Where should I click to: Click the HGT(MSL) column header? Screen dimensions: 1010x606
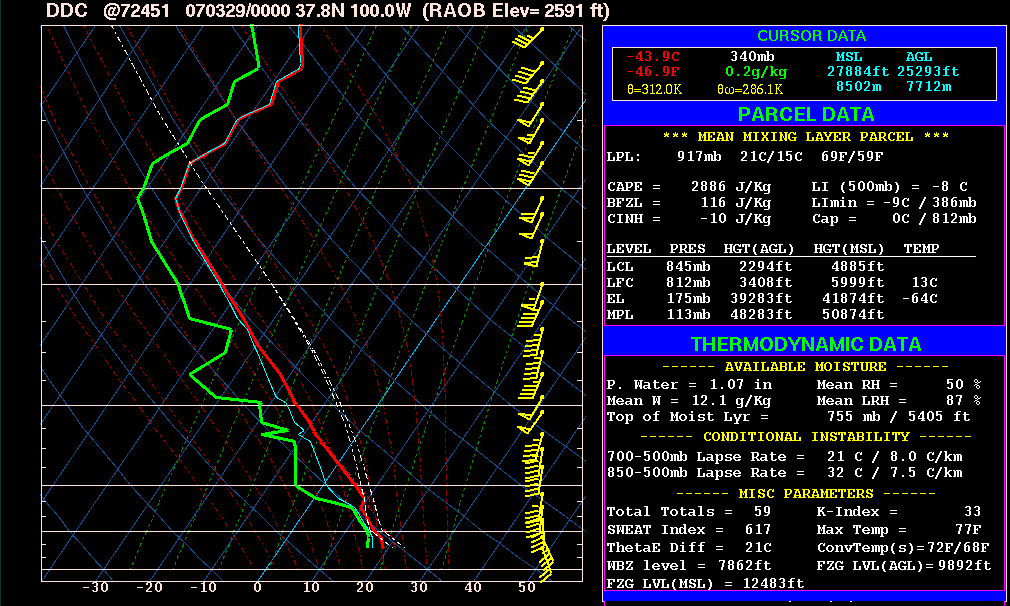point(849,249)
